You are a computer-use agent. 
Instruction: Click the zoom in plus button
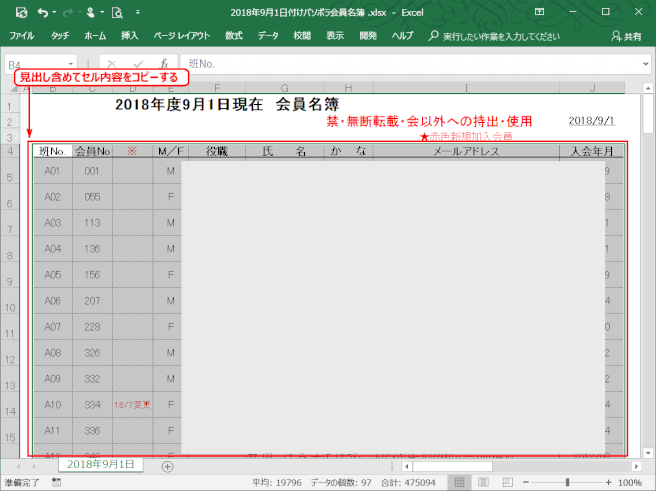[x=608, y=482]
